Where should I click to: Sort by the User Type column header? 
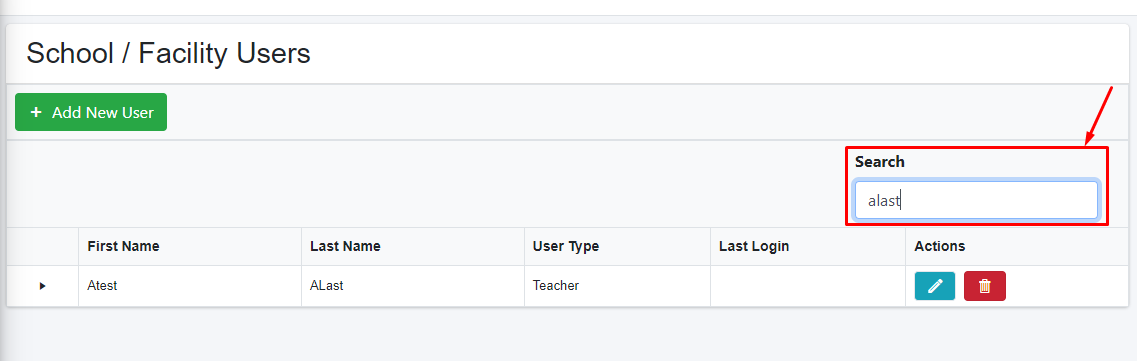tap(566, 246)
